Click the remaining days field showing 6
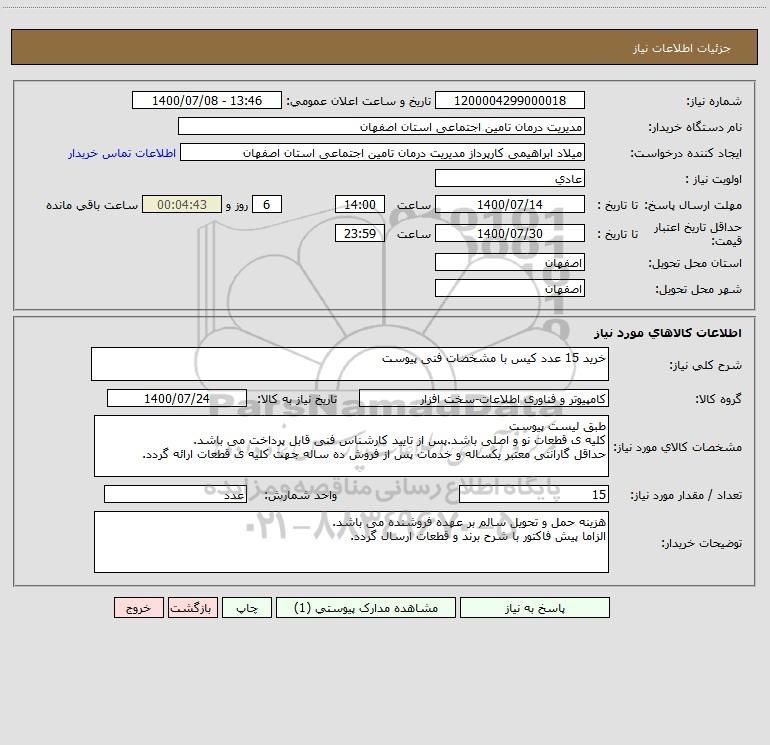 click(267, 204)
